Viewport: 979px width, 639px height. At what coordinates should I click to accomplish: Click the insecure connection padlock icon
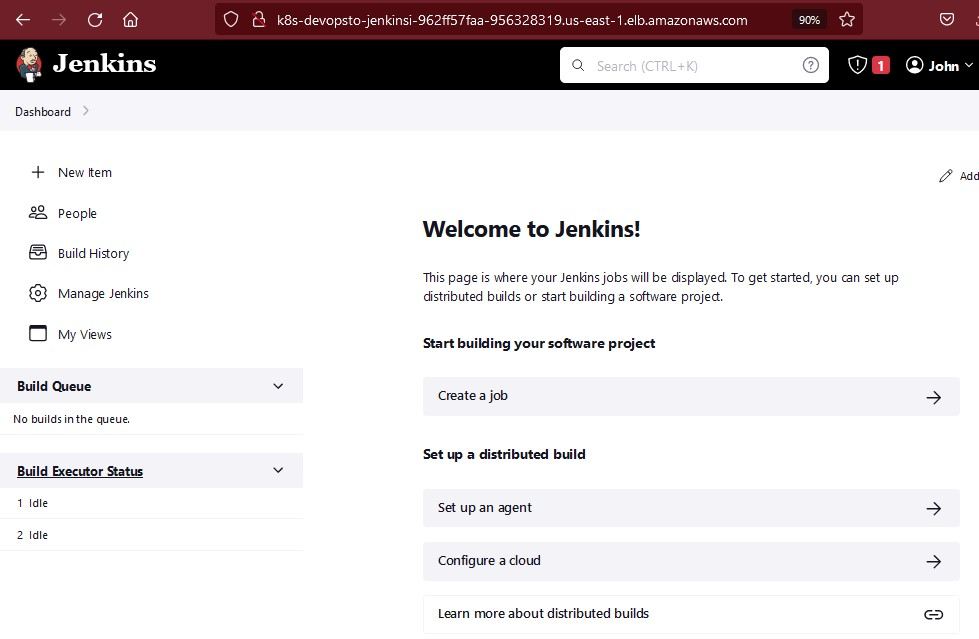[258, 19]
